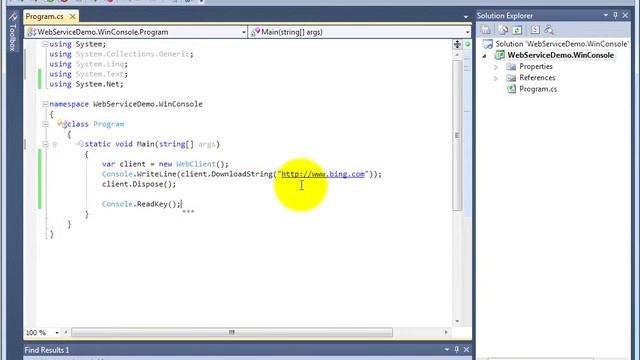The width and height of the screenshot is (640, 360).
Task: Click the vertical scrollbar down arrow
Action: tap(457, 321)
